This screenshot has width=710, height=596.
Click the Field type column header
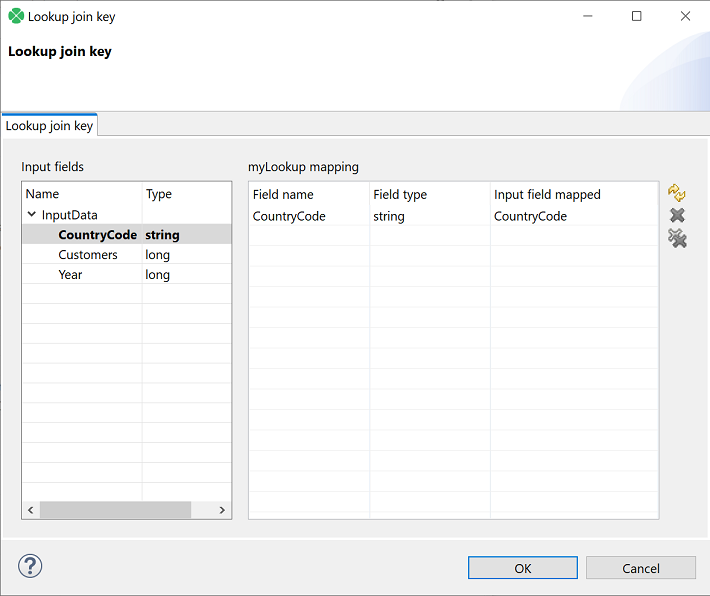pyautogui.click(x=400, y=195)
